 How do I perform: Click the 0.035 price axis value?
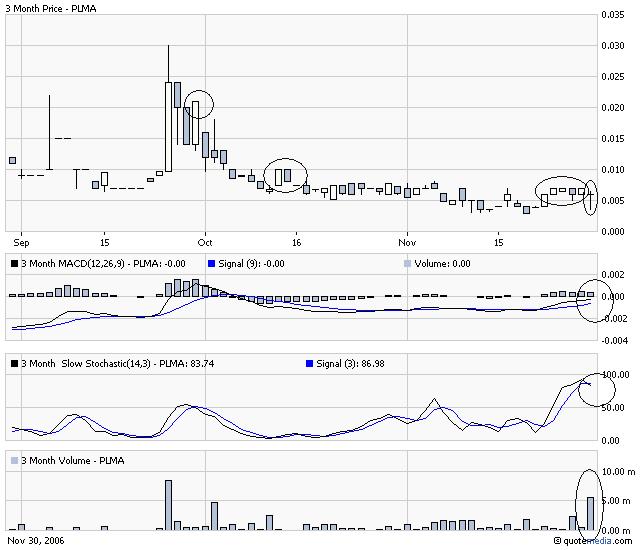tap(613, 15)
